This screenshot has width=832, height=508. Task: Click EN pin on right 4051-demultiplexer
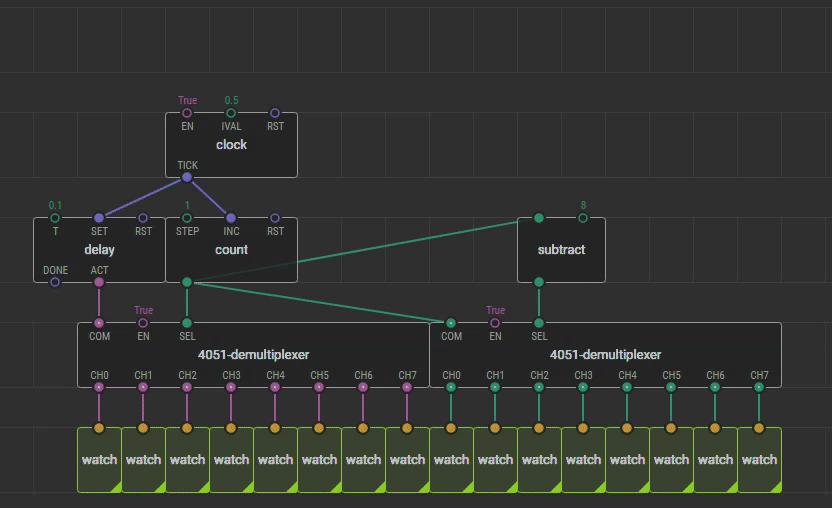(495, 323)
